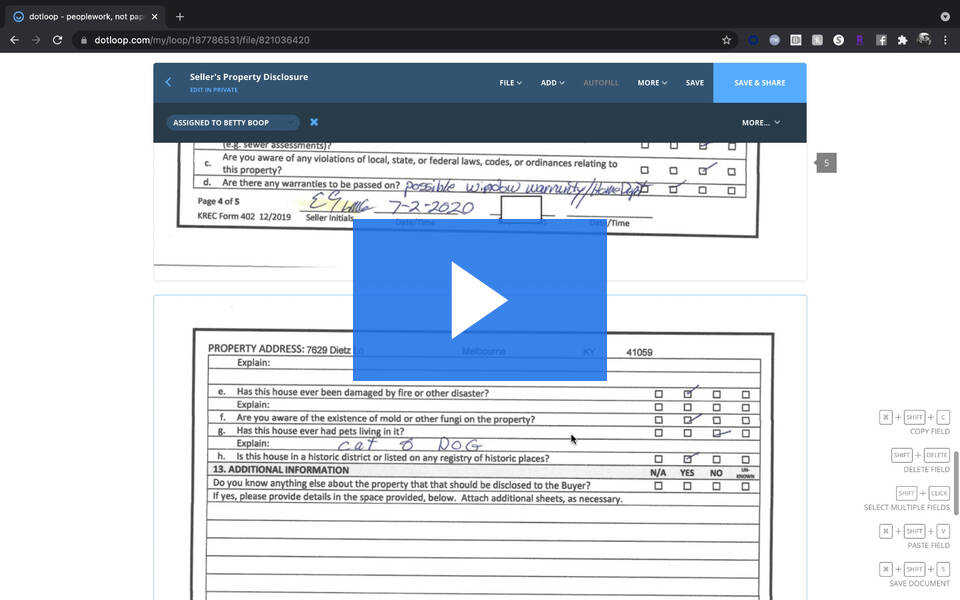Open the Chrome extensions puzzle icon
Image resolution: width=960 pixels, height=600 pixels.
(x=902, y=40)
